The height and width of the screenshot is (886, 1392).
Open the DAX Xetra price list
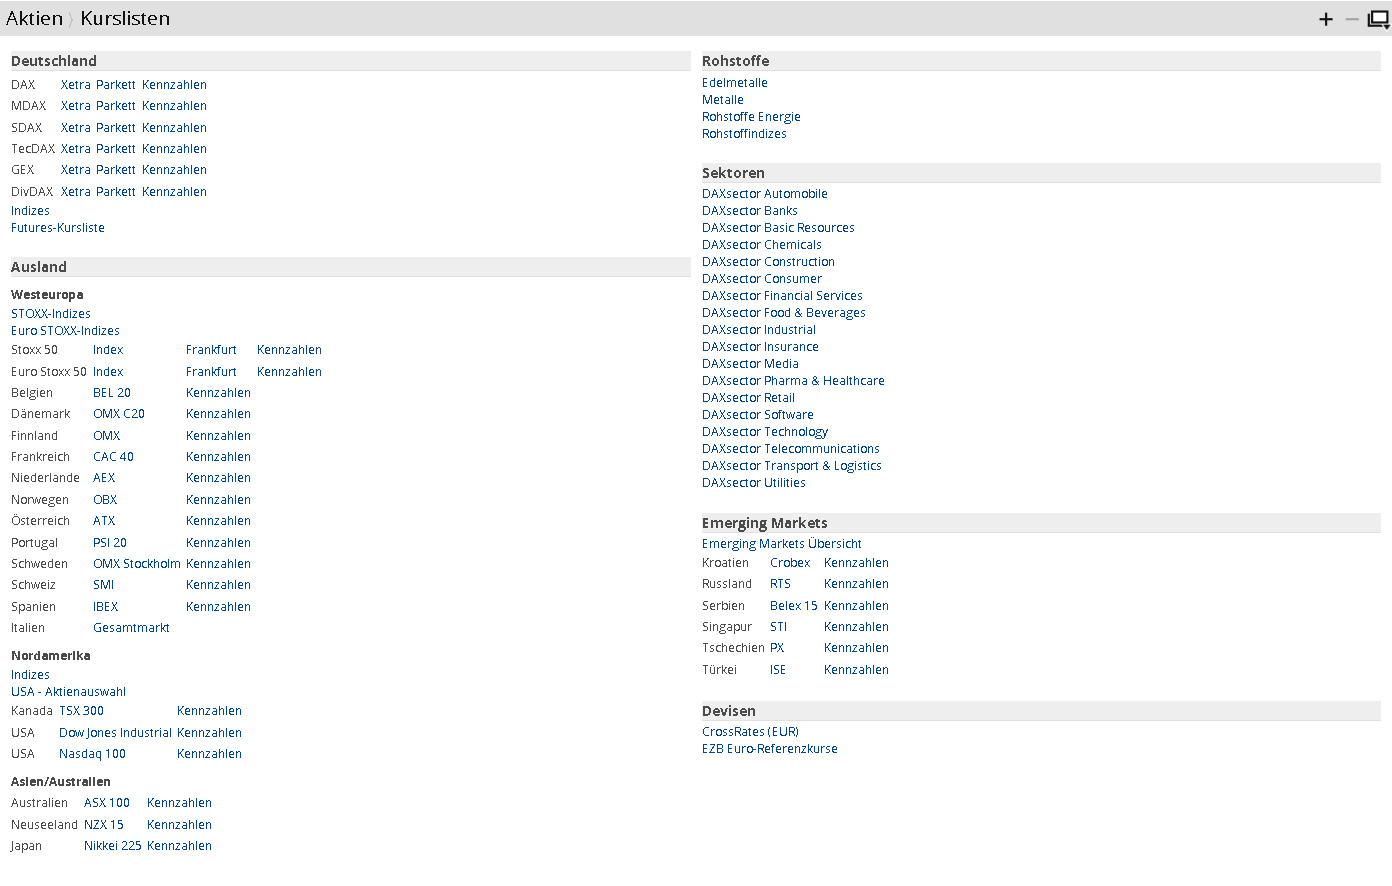pos(75,85)
